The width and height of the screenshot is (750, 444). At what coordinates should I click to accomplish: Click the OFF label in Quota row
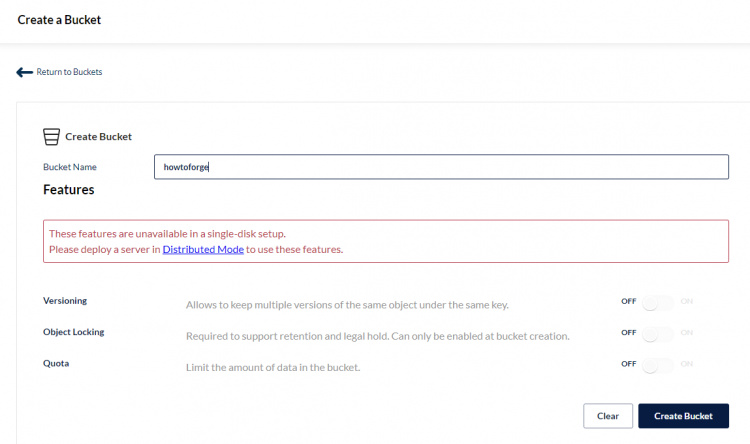pyautogui.click(x=628, y=364)
